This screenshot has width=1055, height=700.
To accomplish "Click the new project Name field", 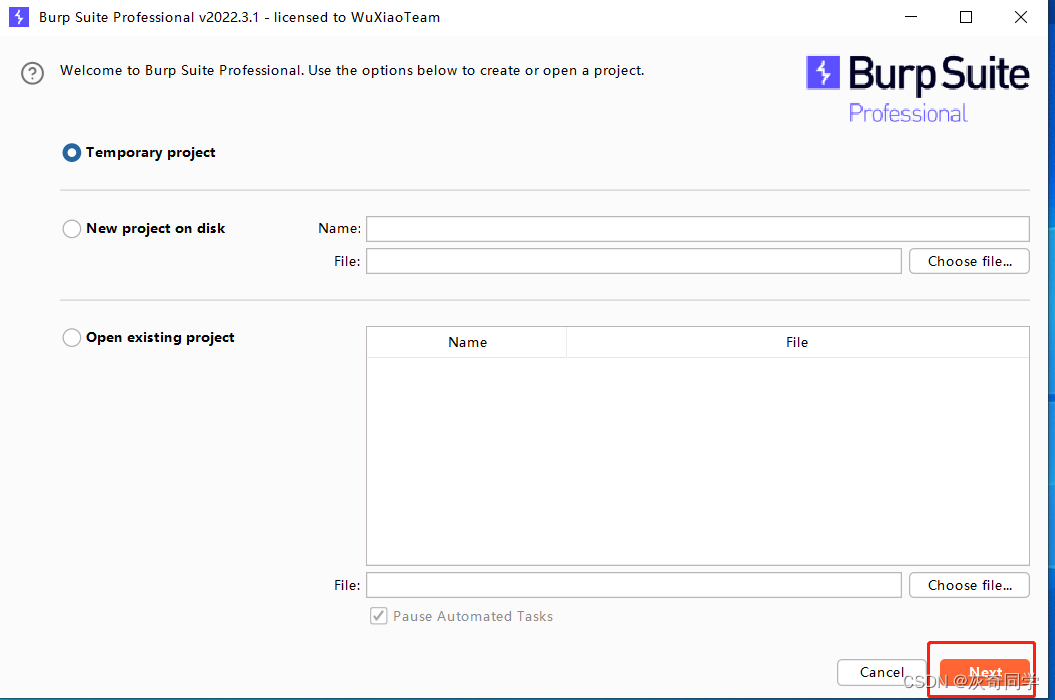I will tap(698, 229).
